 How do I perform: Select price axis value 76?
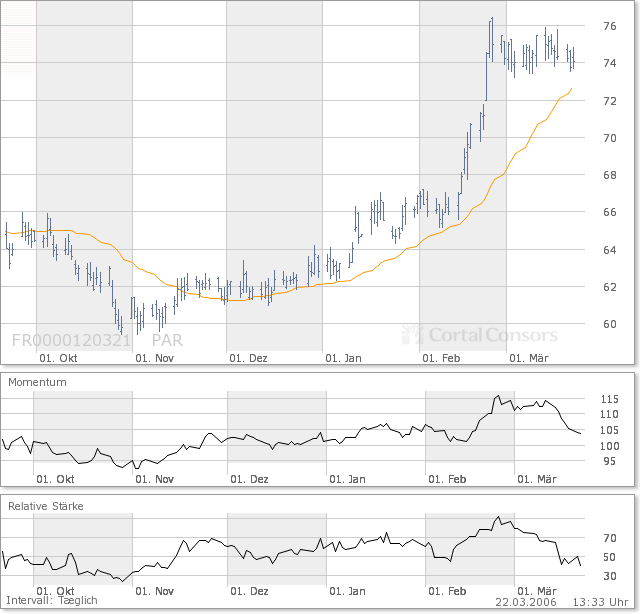[610, 26]
